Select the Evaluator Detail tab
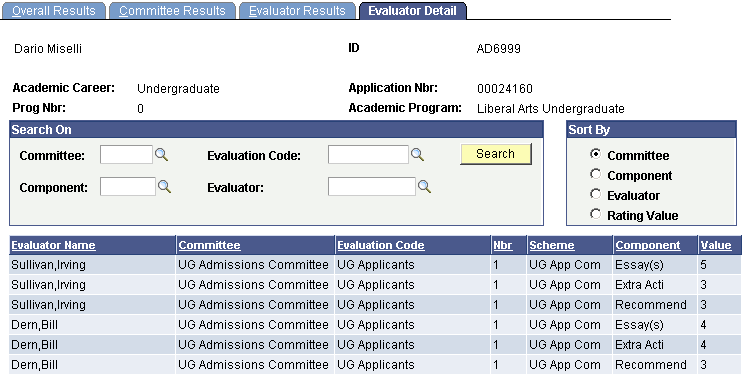Screen dimensions: 746x380 412,10
